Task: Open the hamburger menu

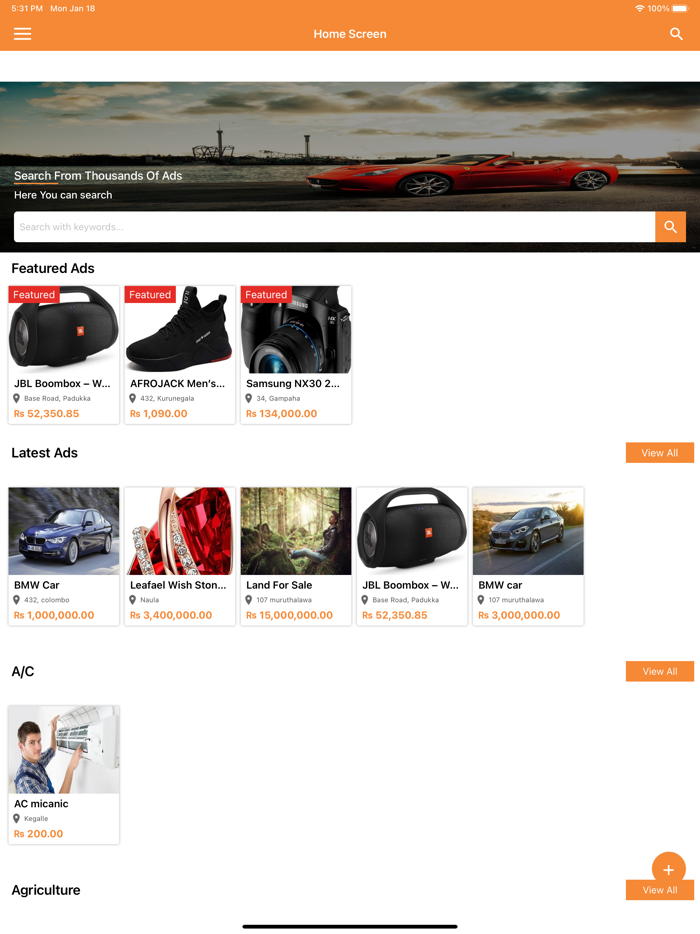Action: coord(23,34)
